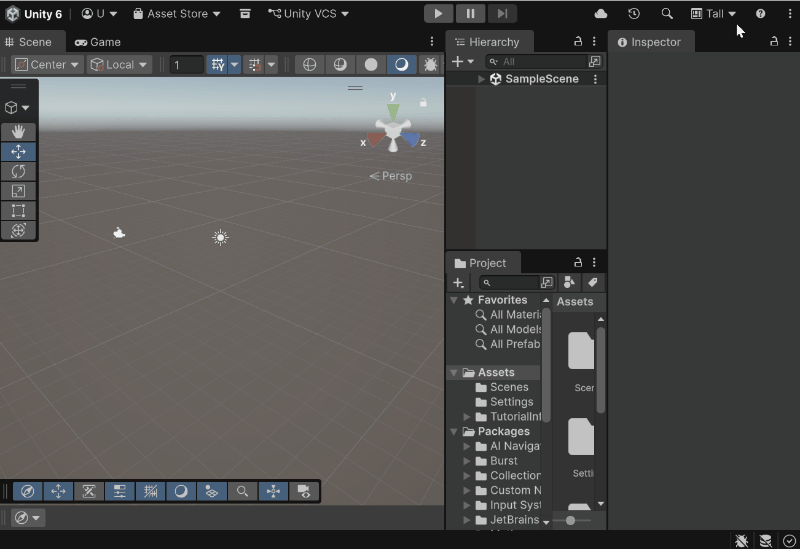Toggle the Inspector panel lock

pos(774,41)
